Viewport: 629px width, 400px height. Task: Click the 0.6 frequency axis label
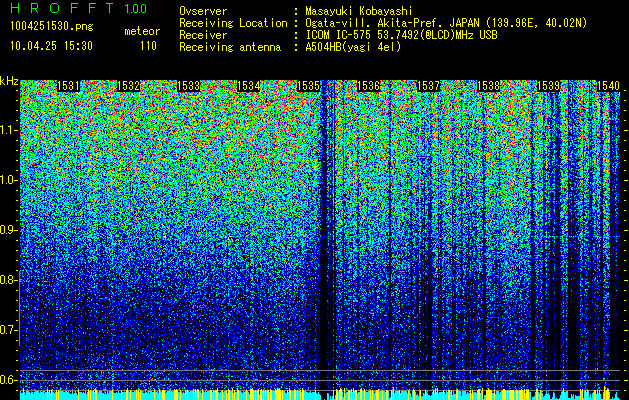pyautogui.click(x=9, y=380)
